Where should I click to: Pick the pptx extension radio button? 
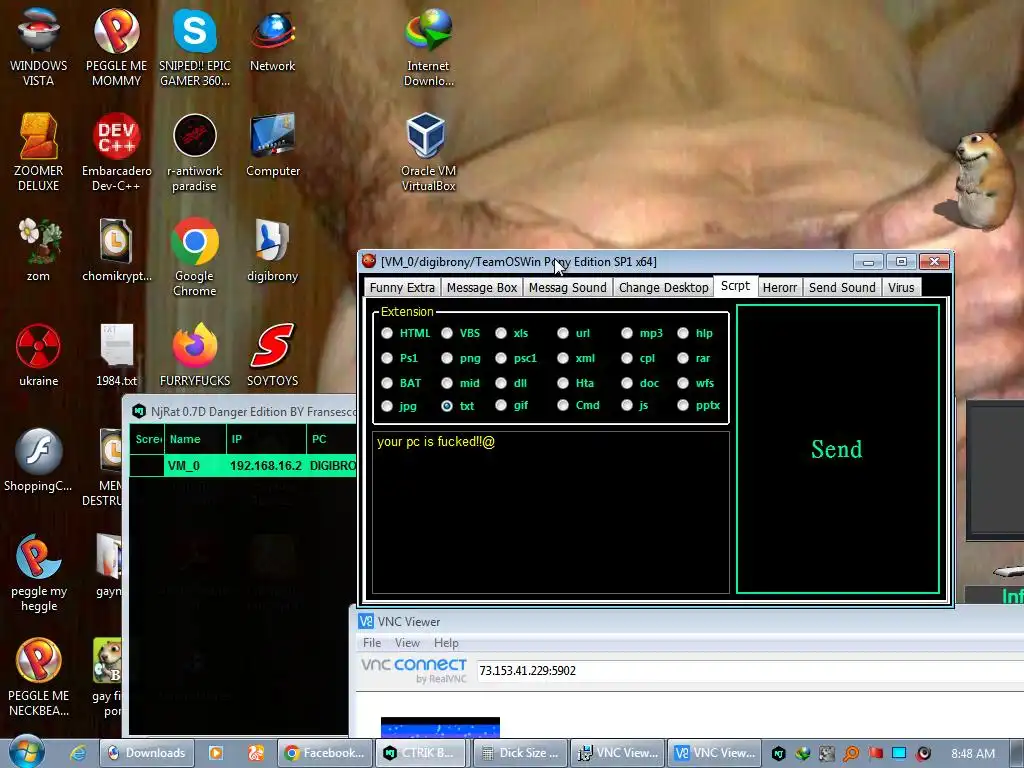pos(683,405)
